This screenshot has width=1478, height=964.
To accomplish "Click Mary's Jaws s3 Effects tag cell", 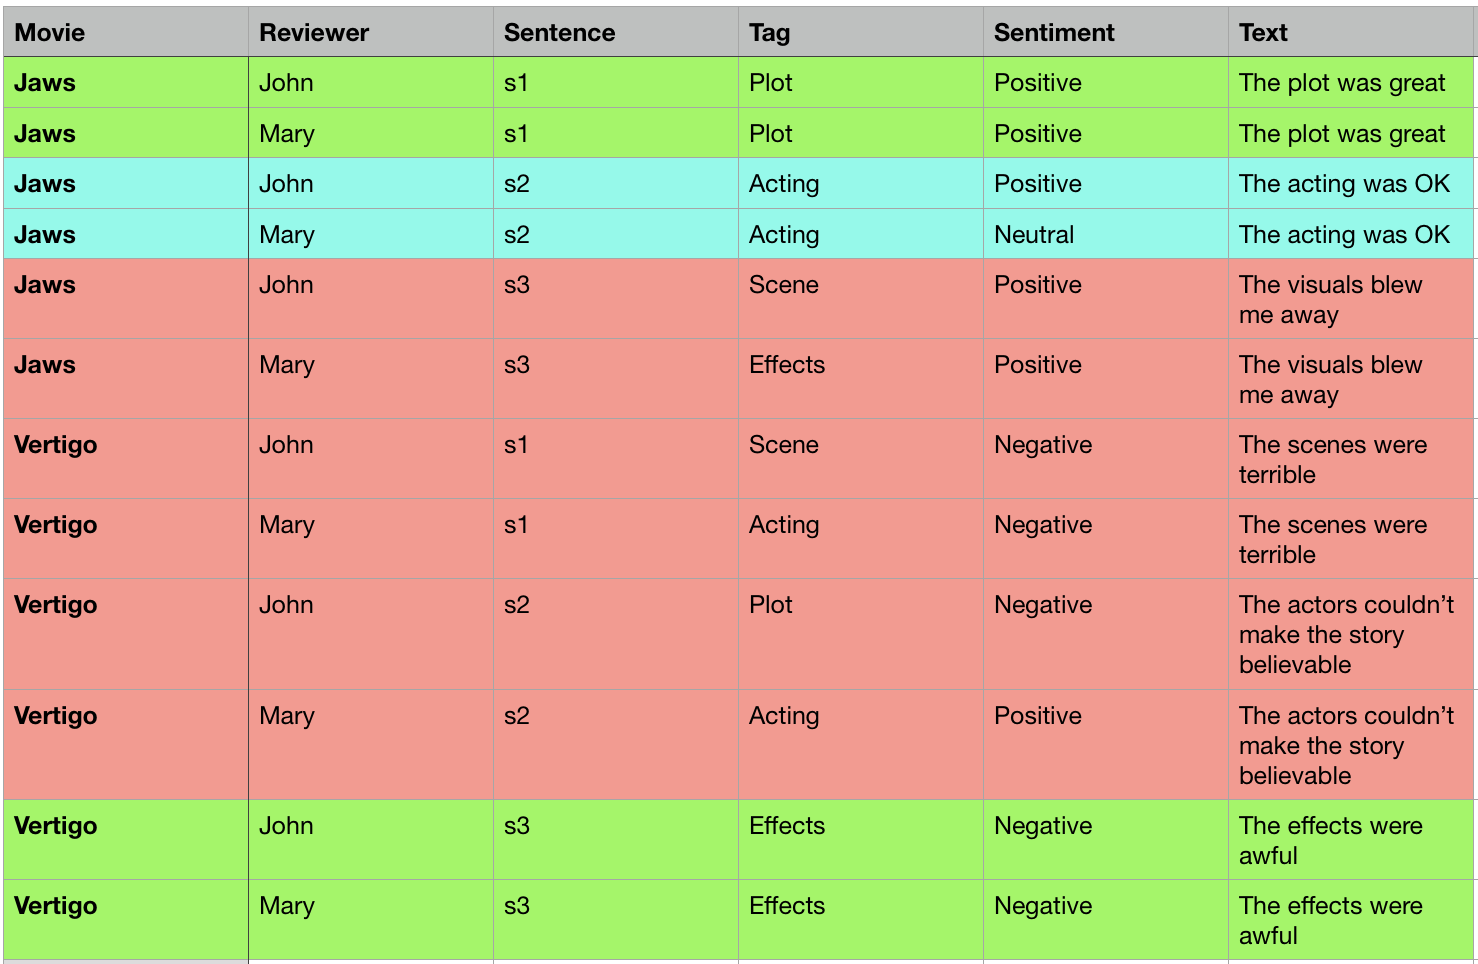I will tap(861, 379).
